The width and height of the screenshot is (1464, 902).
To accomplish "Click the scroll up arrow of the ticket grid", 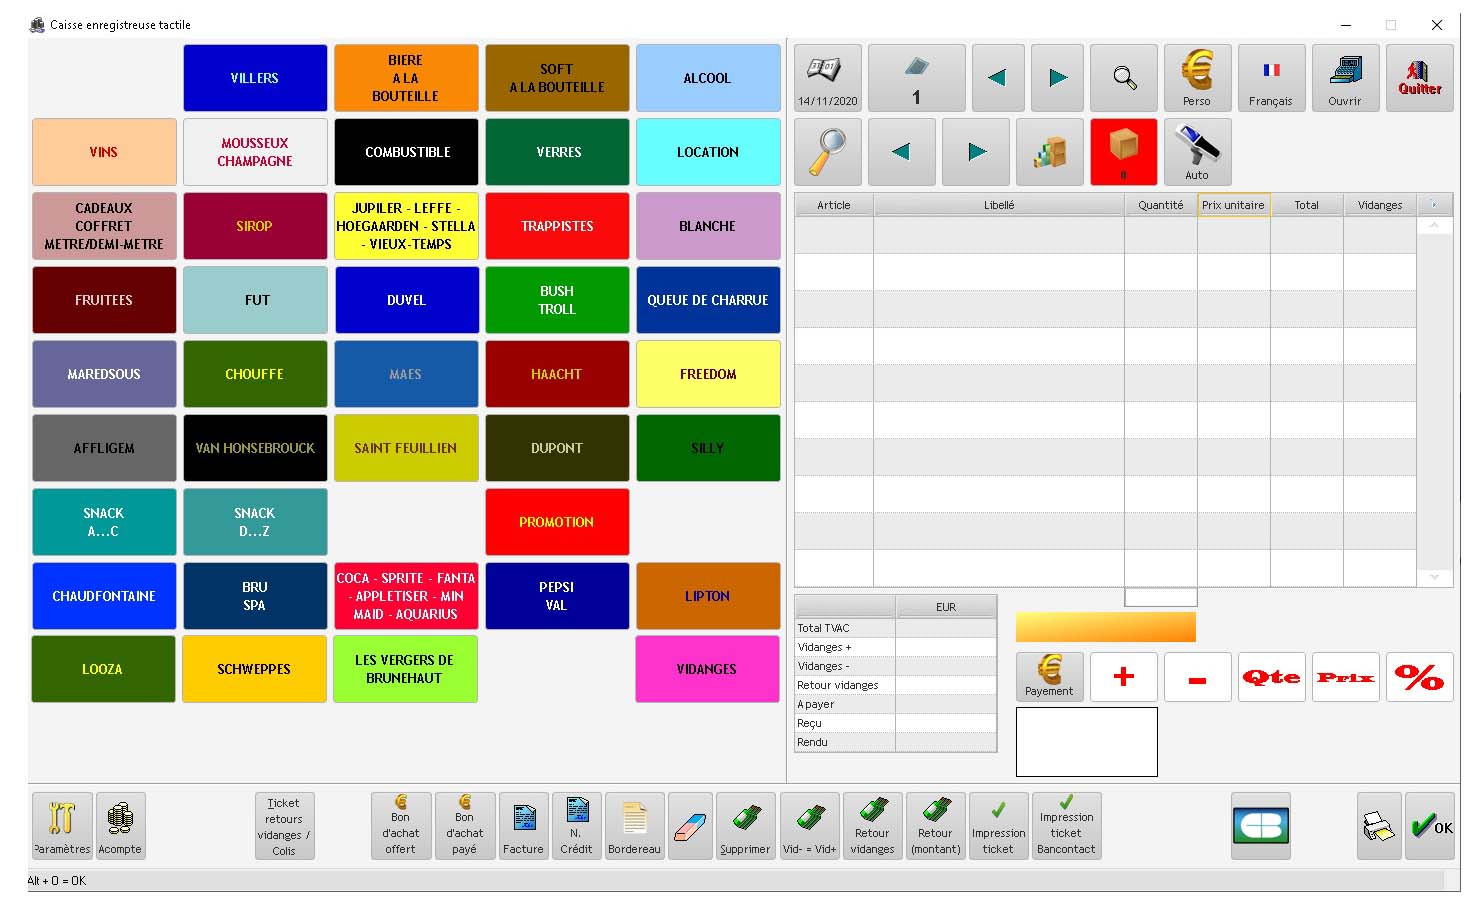I will click(x=1434, y=226).
